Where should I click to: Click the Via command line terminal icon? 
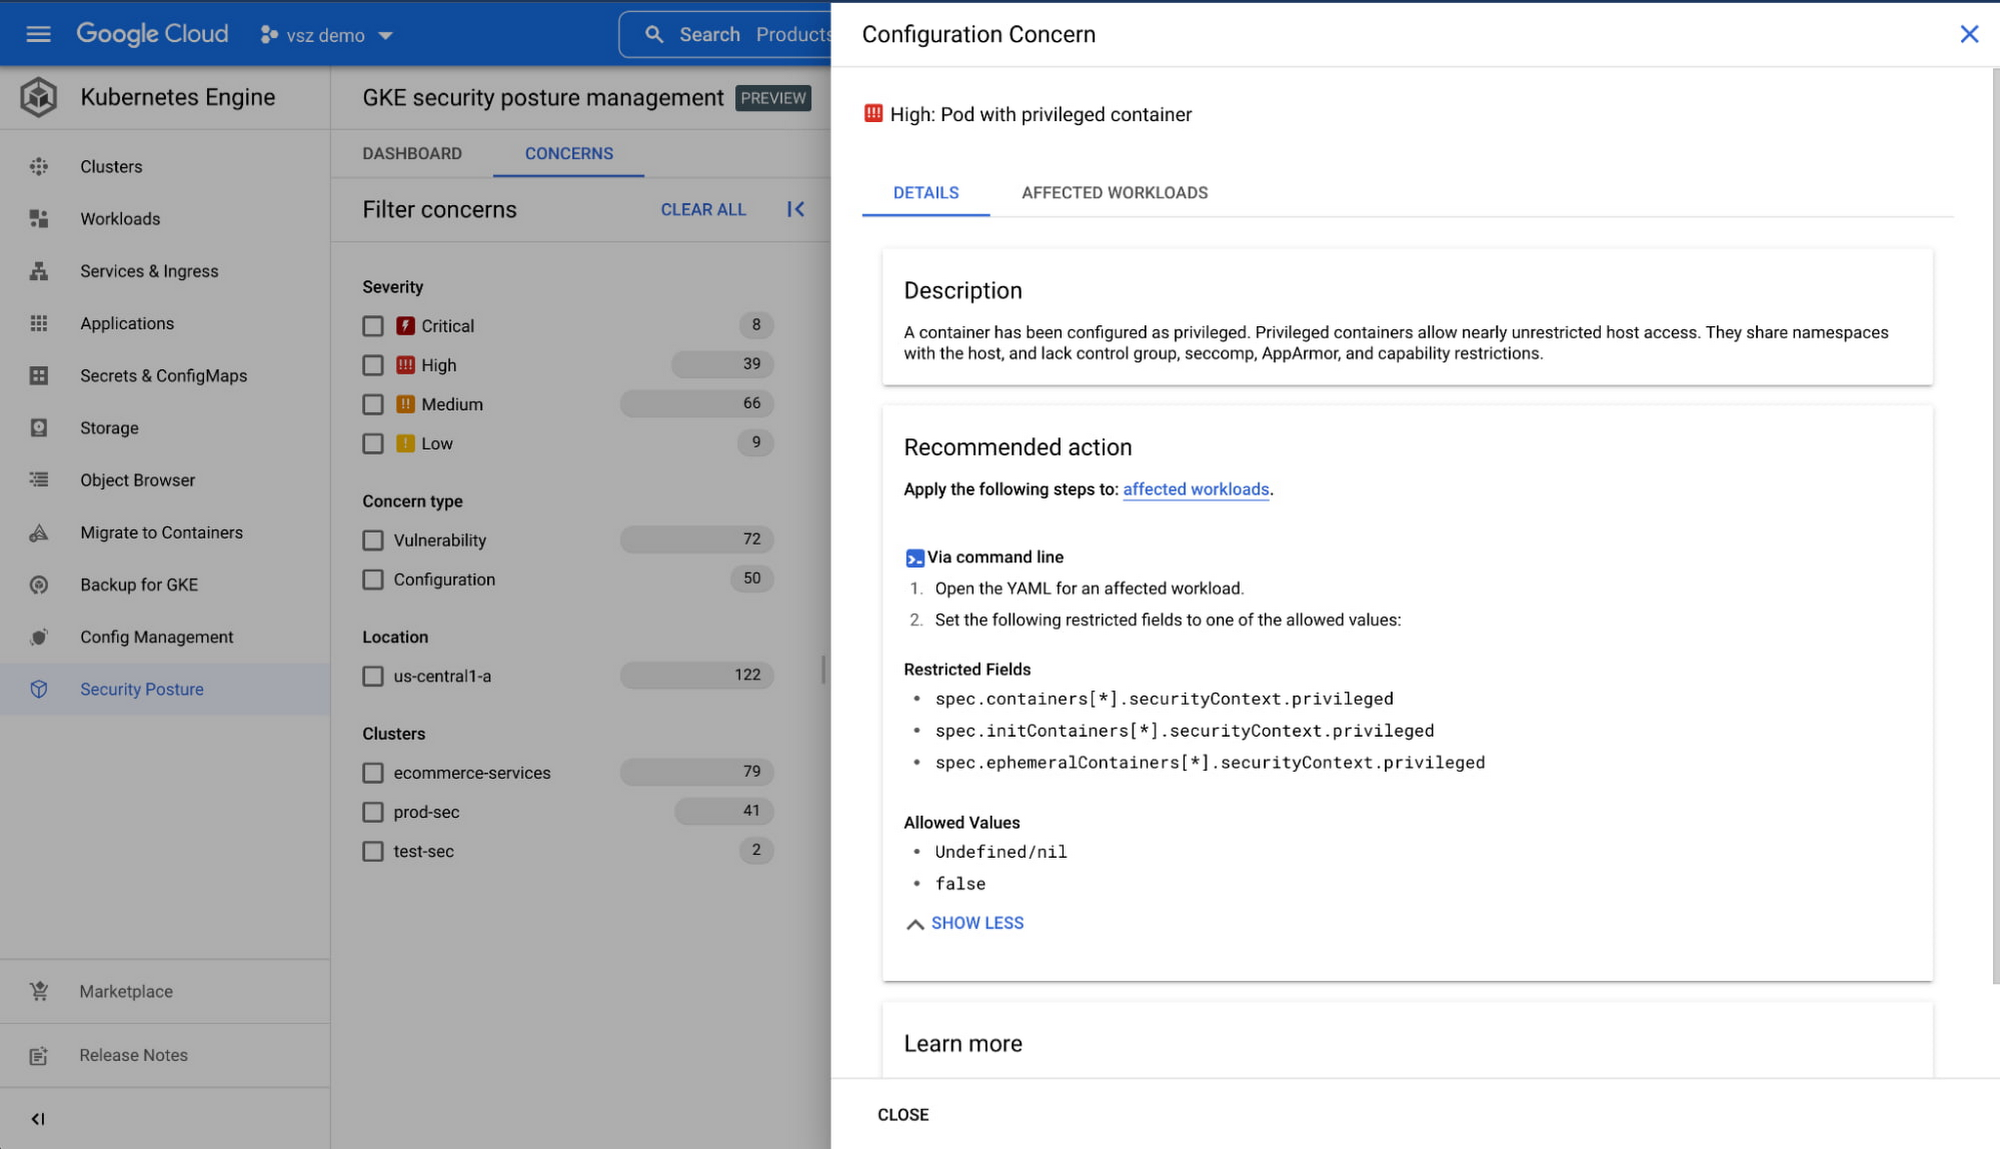(914, 558)
